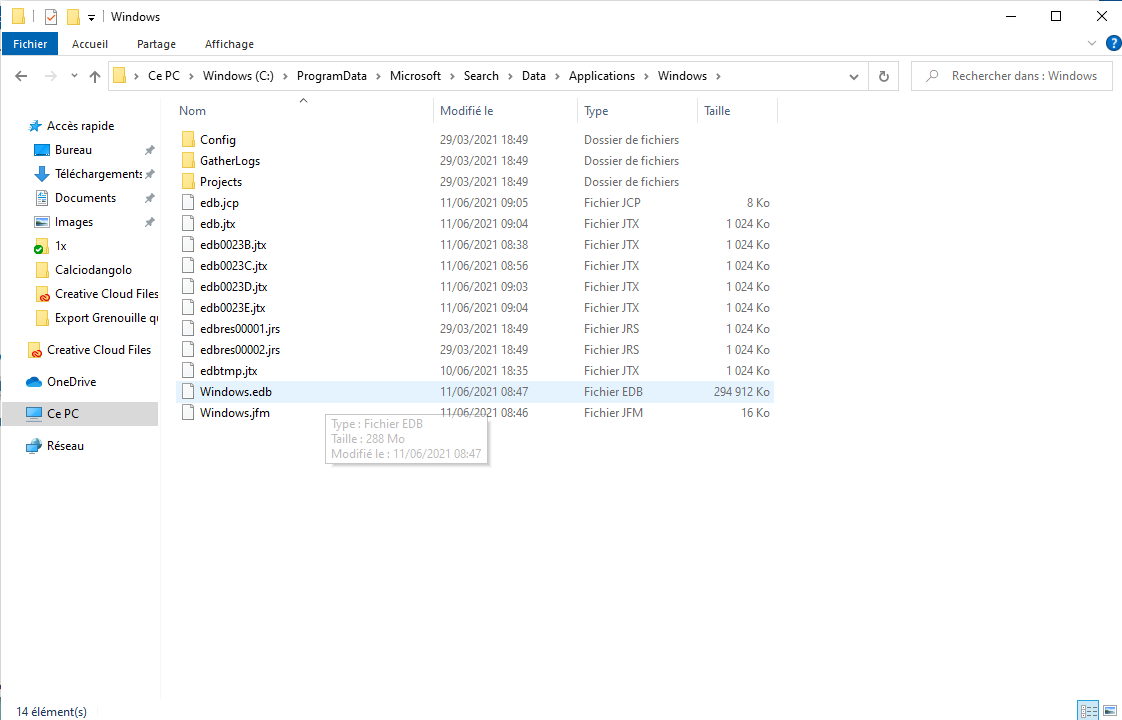Click the Up one level arrow
Viewport: 1122px width, 720px height.
pos(95,76)
